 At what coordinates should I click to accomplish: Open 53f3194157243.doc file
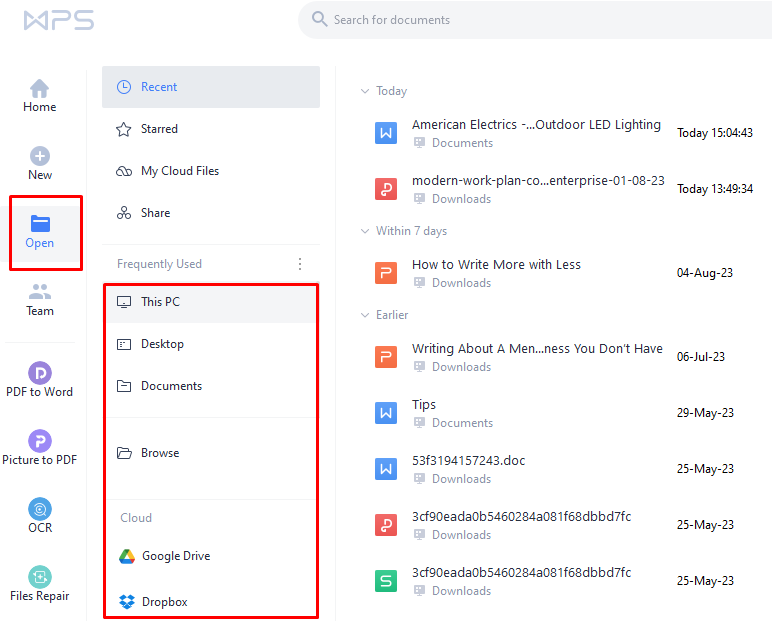click(469, 460)
